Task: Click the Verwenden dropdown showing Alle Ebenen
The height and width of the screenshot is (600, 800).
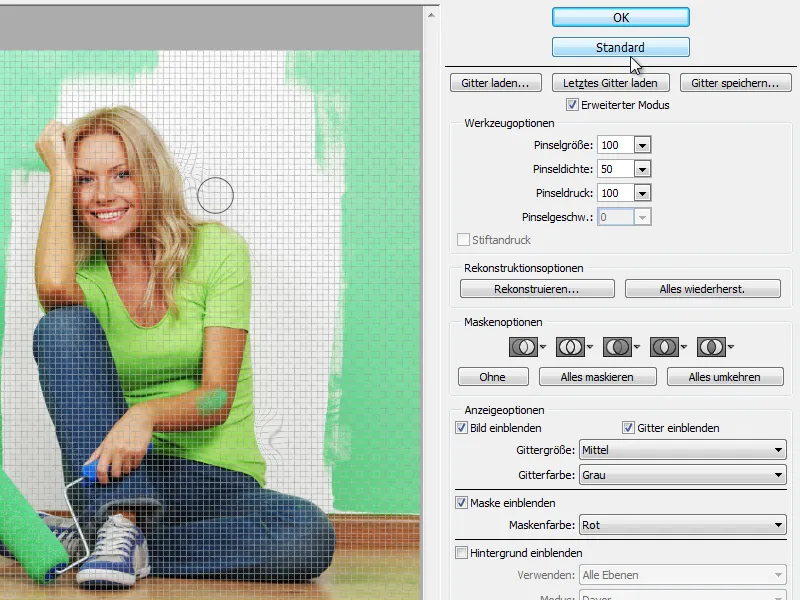Action: click(683, 575)
